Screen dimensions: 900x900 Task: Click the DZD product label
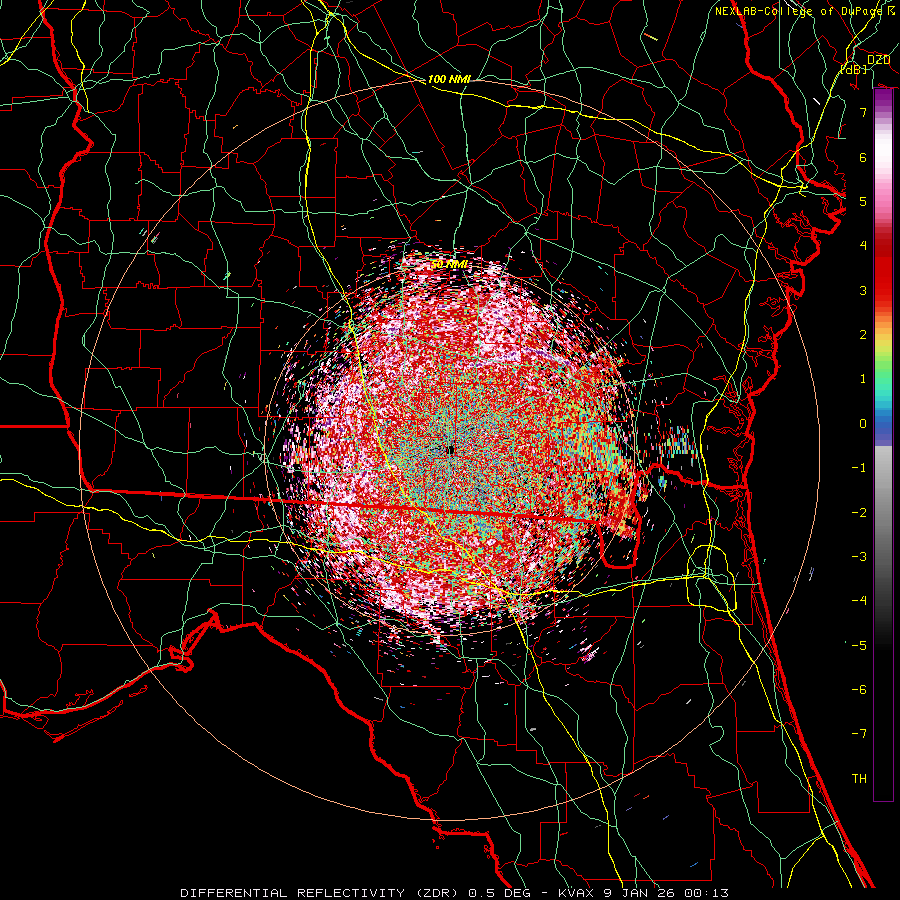[878, 60]
